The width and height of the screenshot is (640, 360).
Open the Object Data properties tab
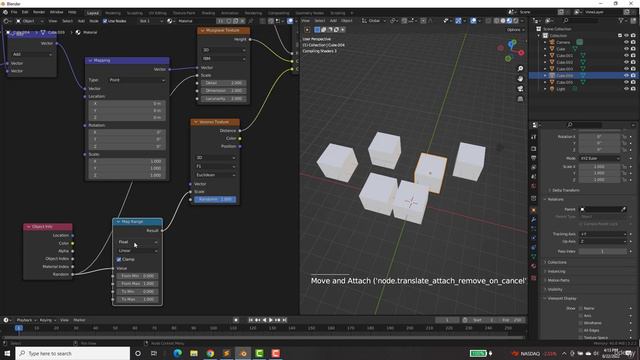point(533,257)
